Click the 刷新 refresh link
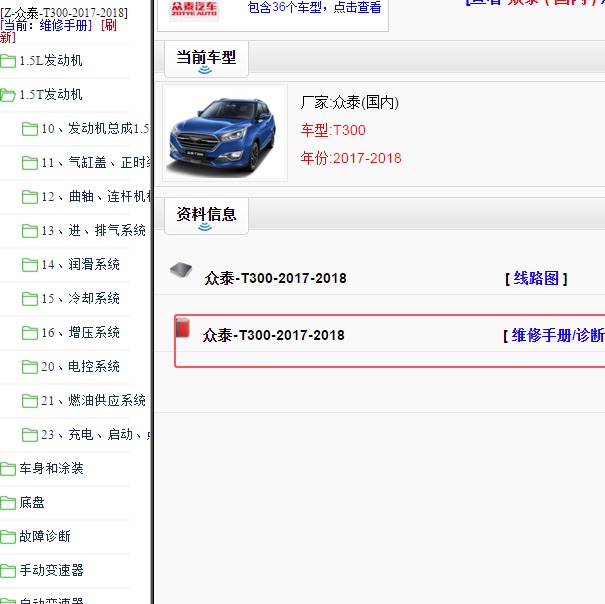Image resolution: width=605 pixels, height=604 pixels. tap(58, 31)
